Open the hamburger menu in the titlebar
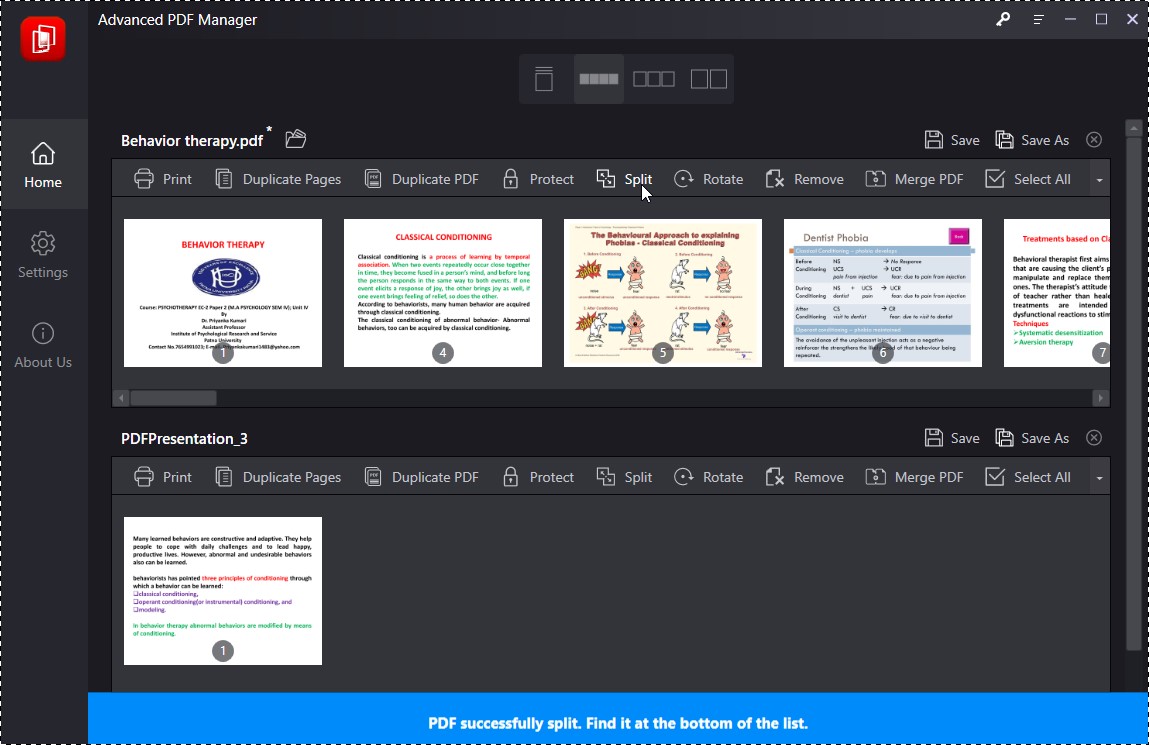Image resolution: width=1149 pixels, height=745 pixels. pyautogui.click(x=1038, y=19)
